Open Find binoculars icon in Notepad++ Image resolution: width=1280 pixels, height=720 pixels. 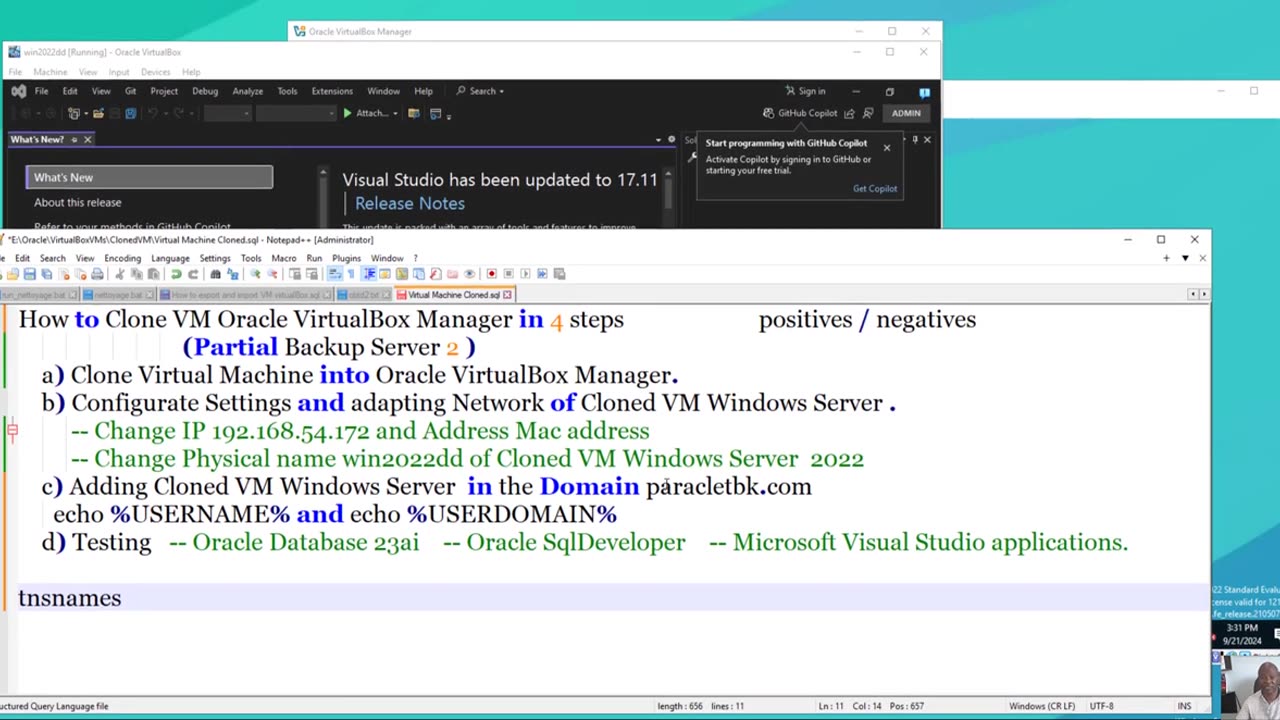tap(215, 274)
